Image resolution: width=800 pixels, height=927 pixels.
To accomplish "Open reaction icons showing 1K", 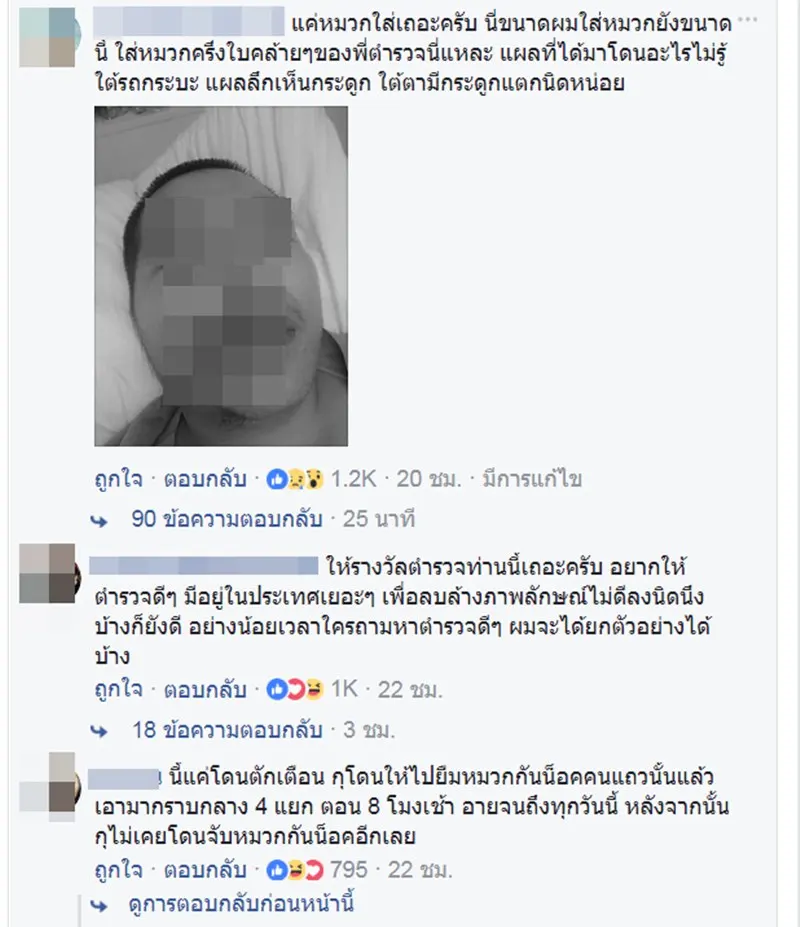I will click(312, 689).
